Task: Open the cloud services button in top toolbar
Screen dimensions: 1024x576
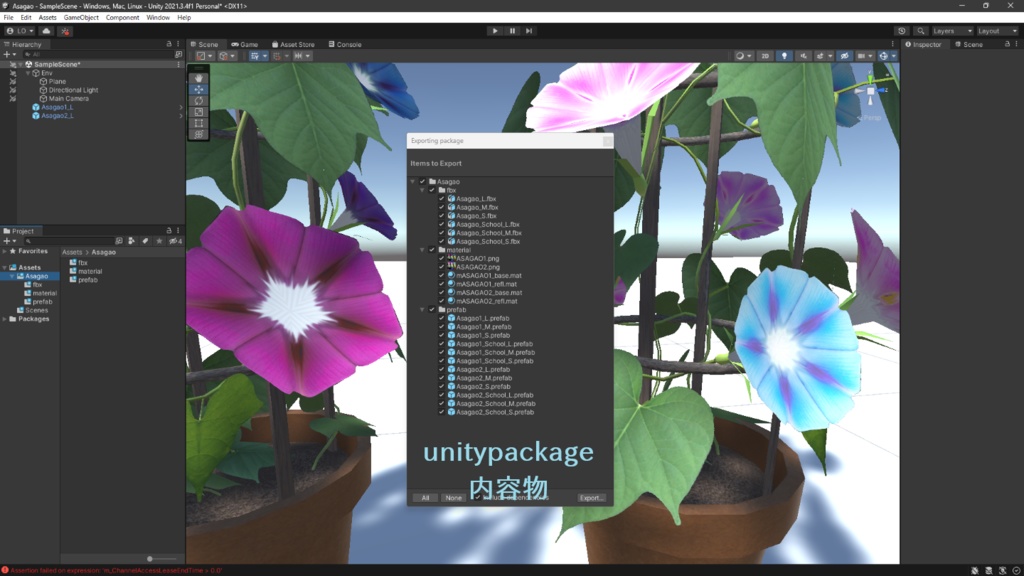Action: [46, 31]
